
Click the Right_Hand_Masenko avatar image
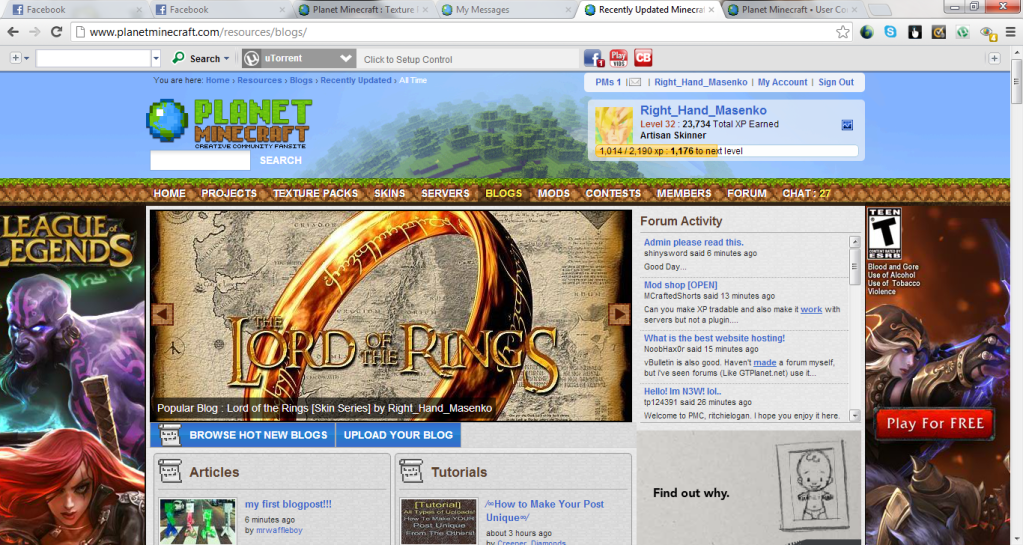613,126
